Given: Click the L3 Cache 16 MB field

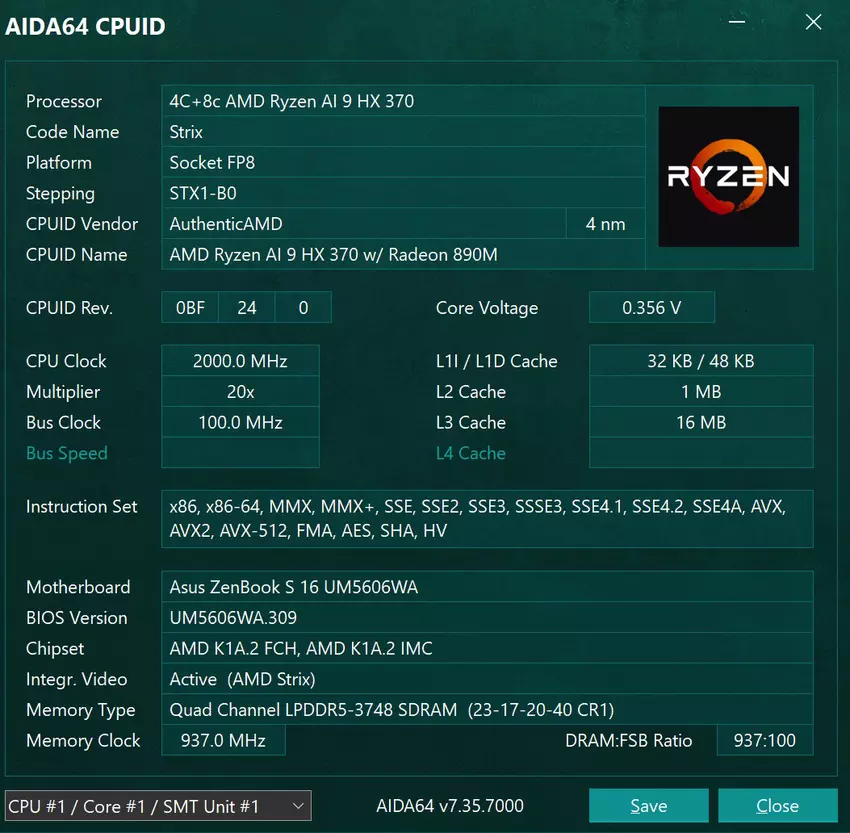Looking at the screenshot, I should click(701, 423).
